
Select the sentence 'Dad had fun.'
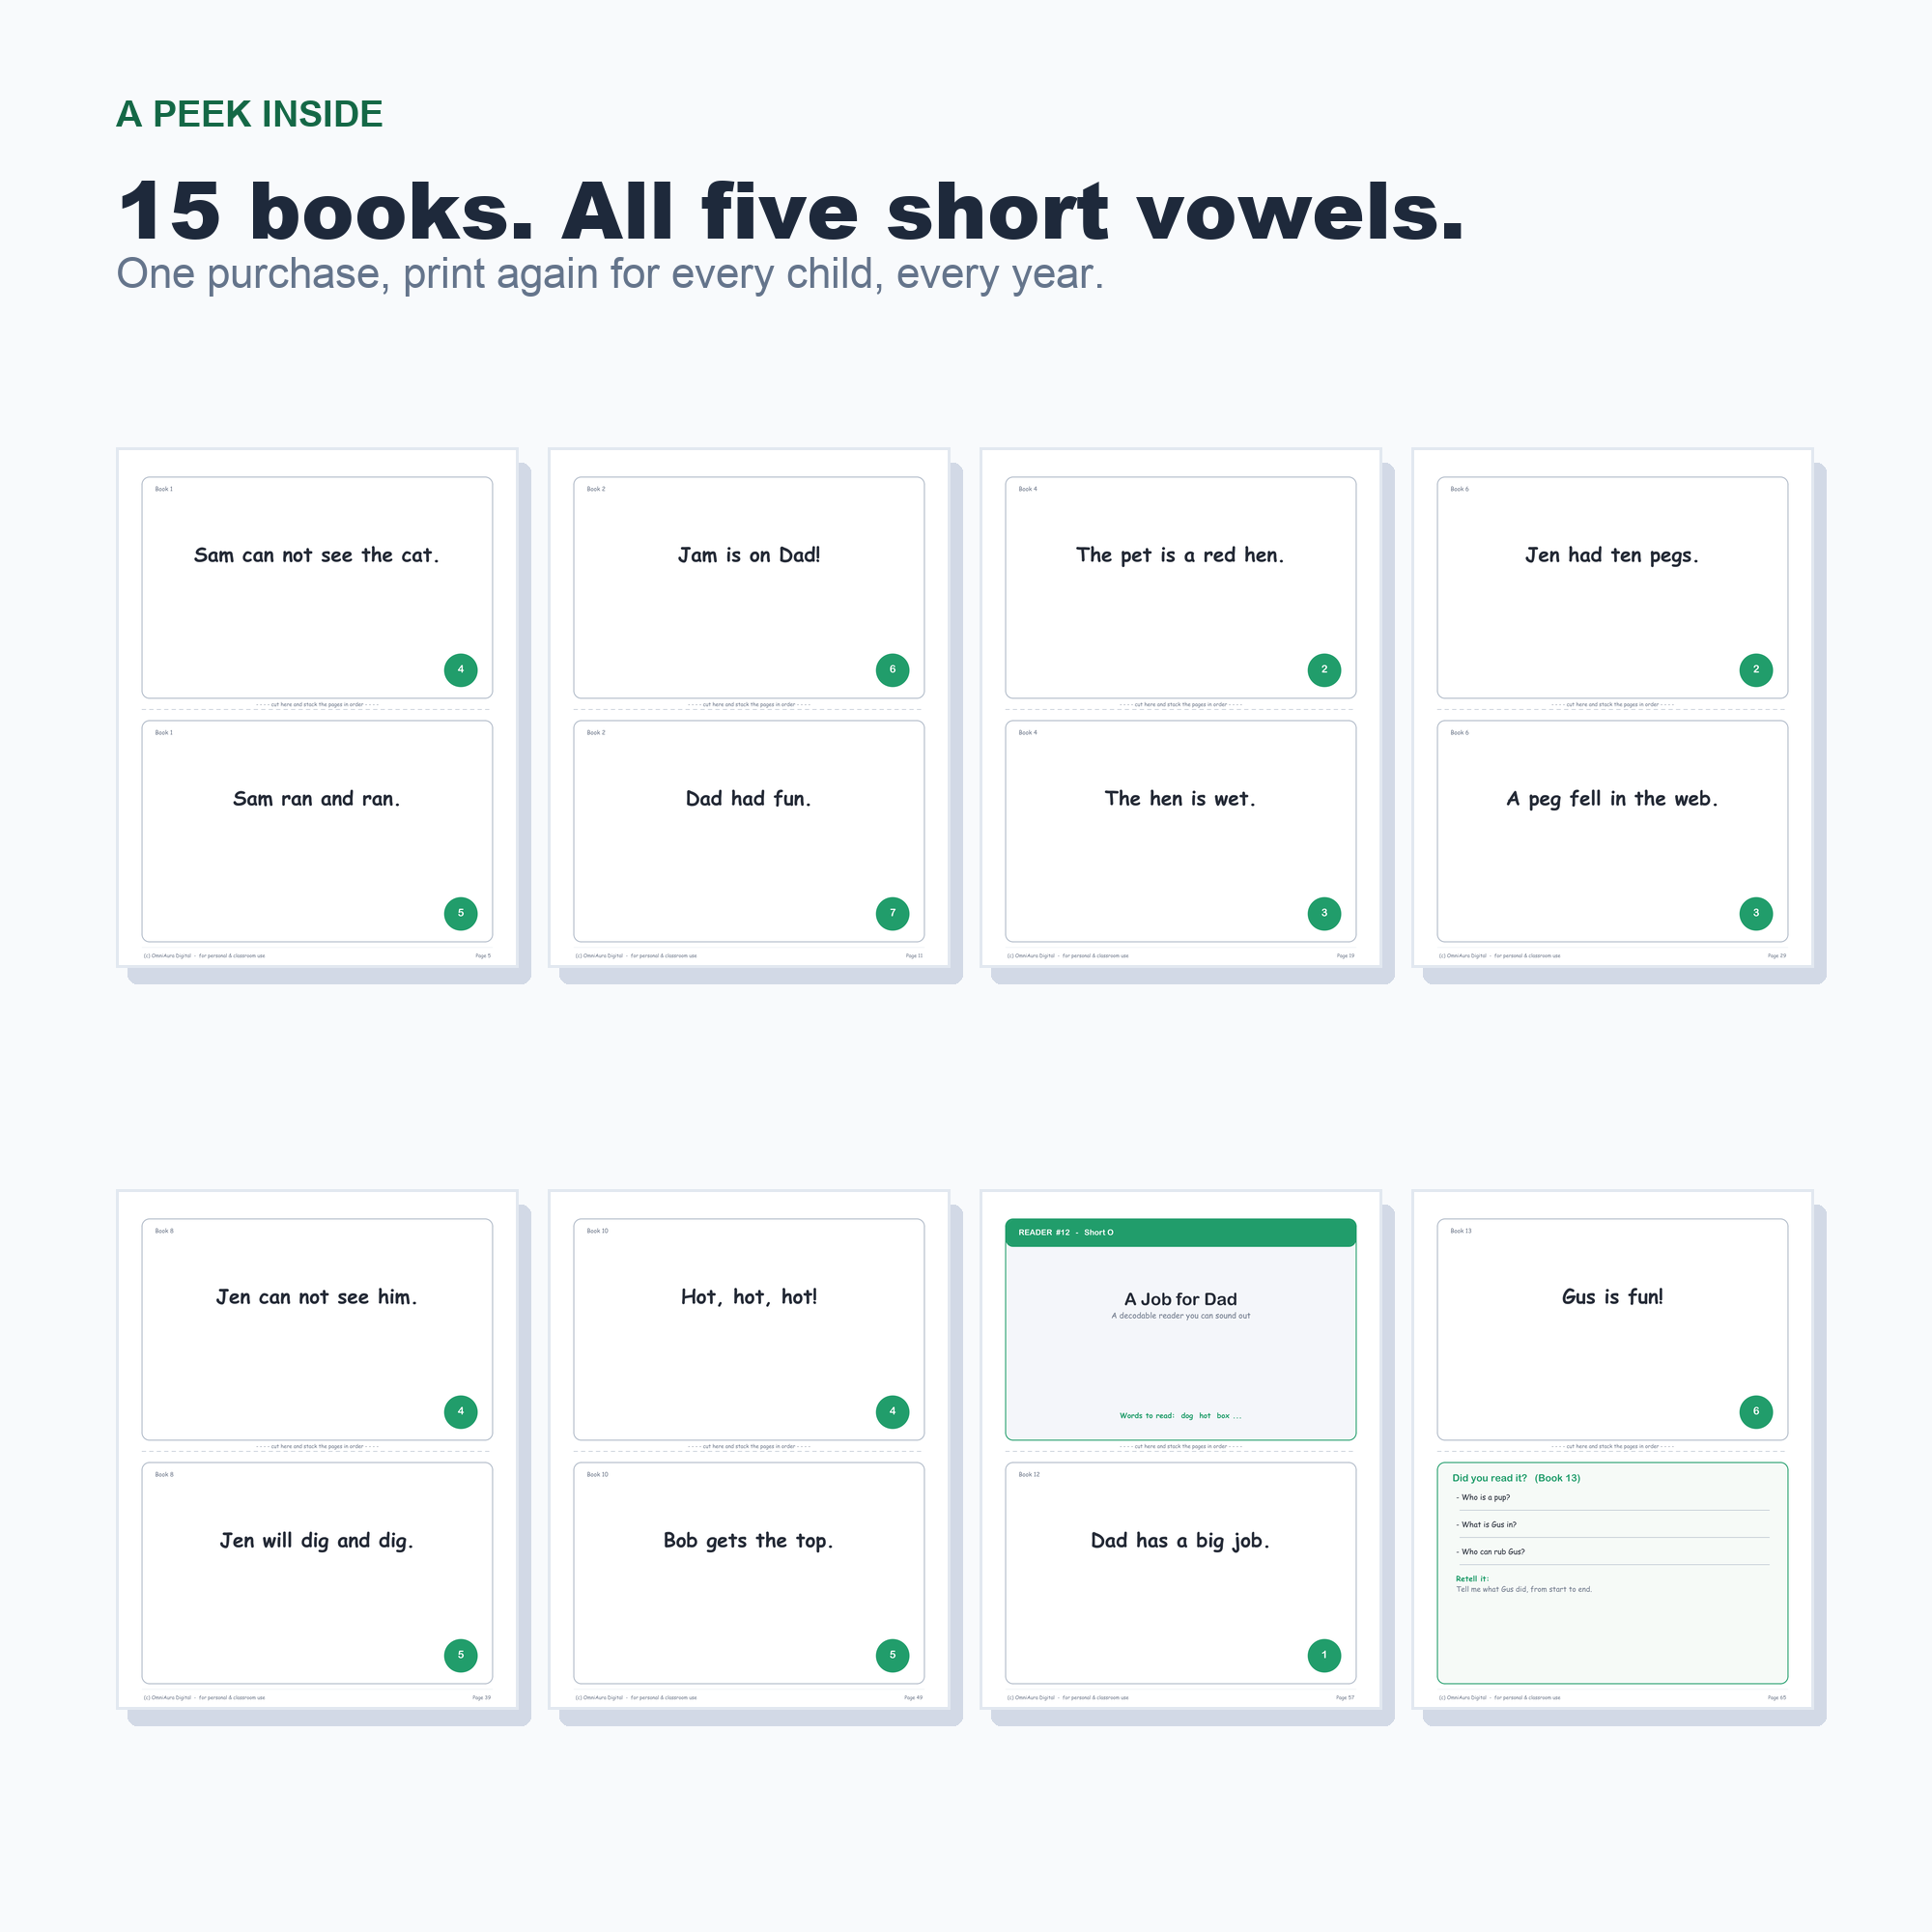click(x=749, y=799)
